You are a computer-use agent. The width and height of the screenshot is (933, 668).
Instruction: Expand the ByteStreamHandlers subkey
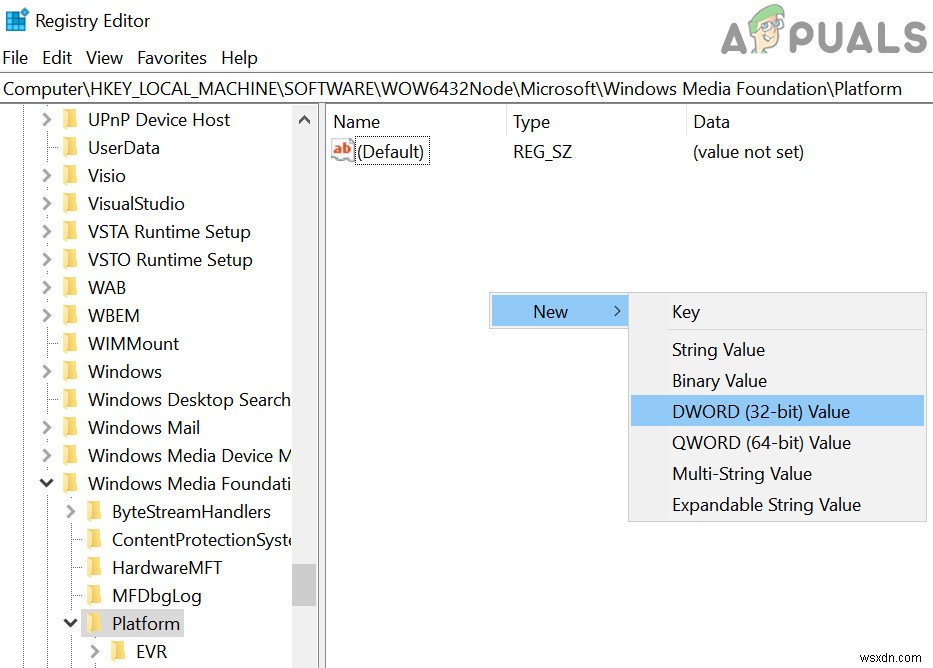[x=70, y=511]
